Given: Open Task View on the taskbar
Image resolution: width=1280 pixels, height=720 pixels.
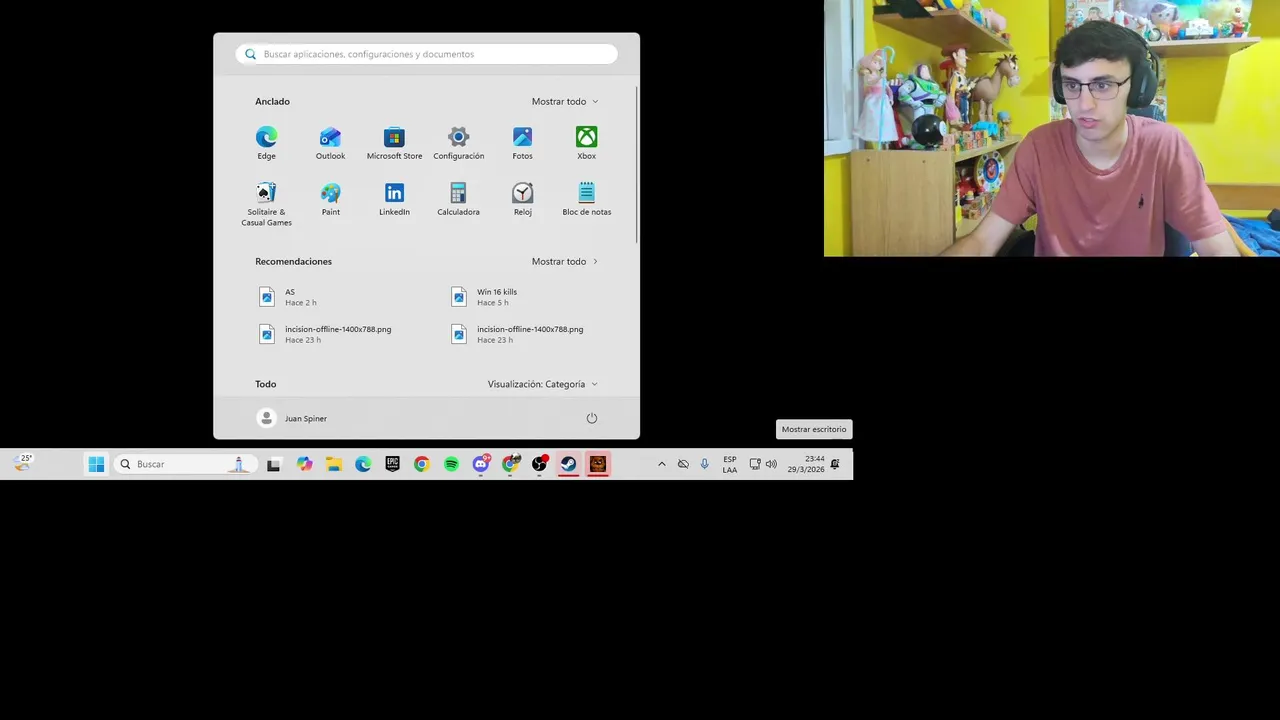Looking at the screenshot, I should pyautogui.click(x=274, y=464).
